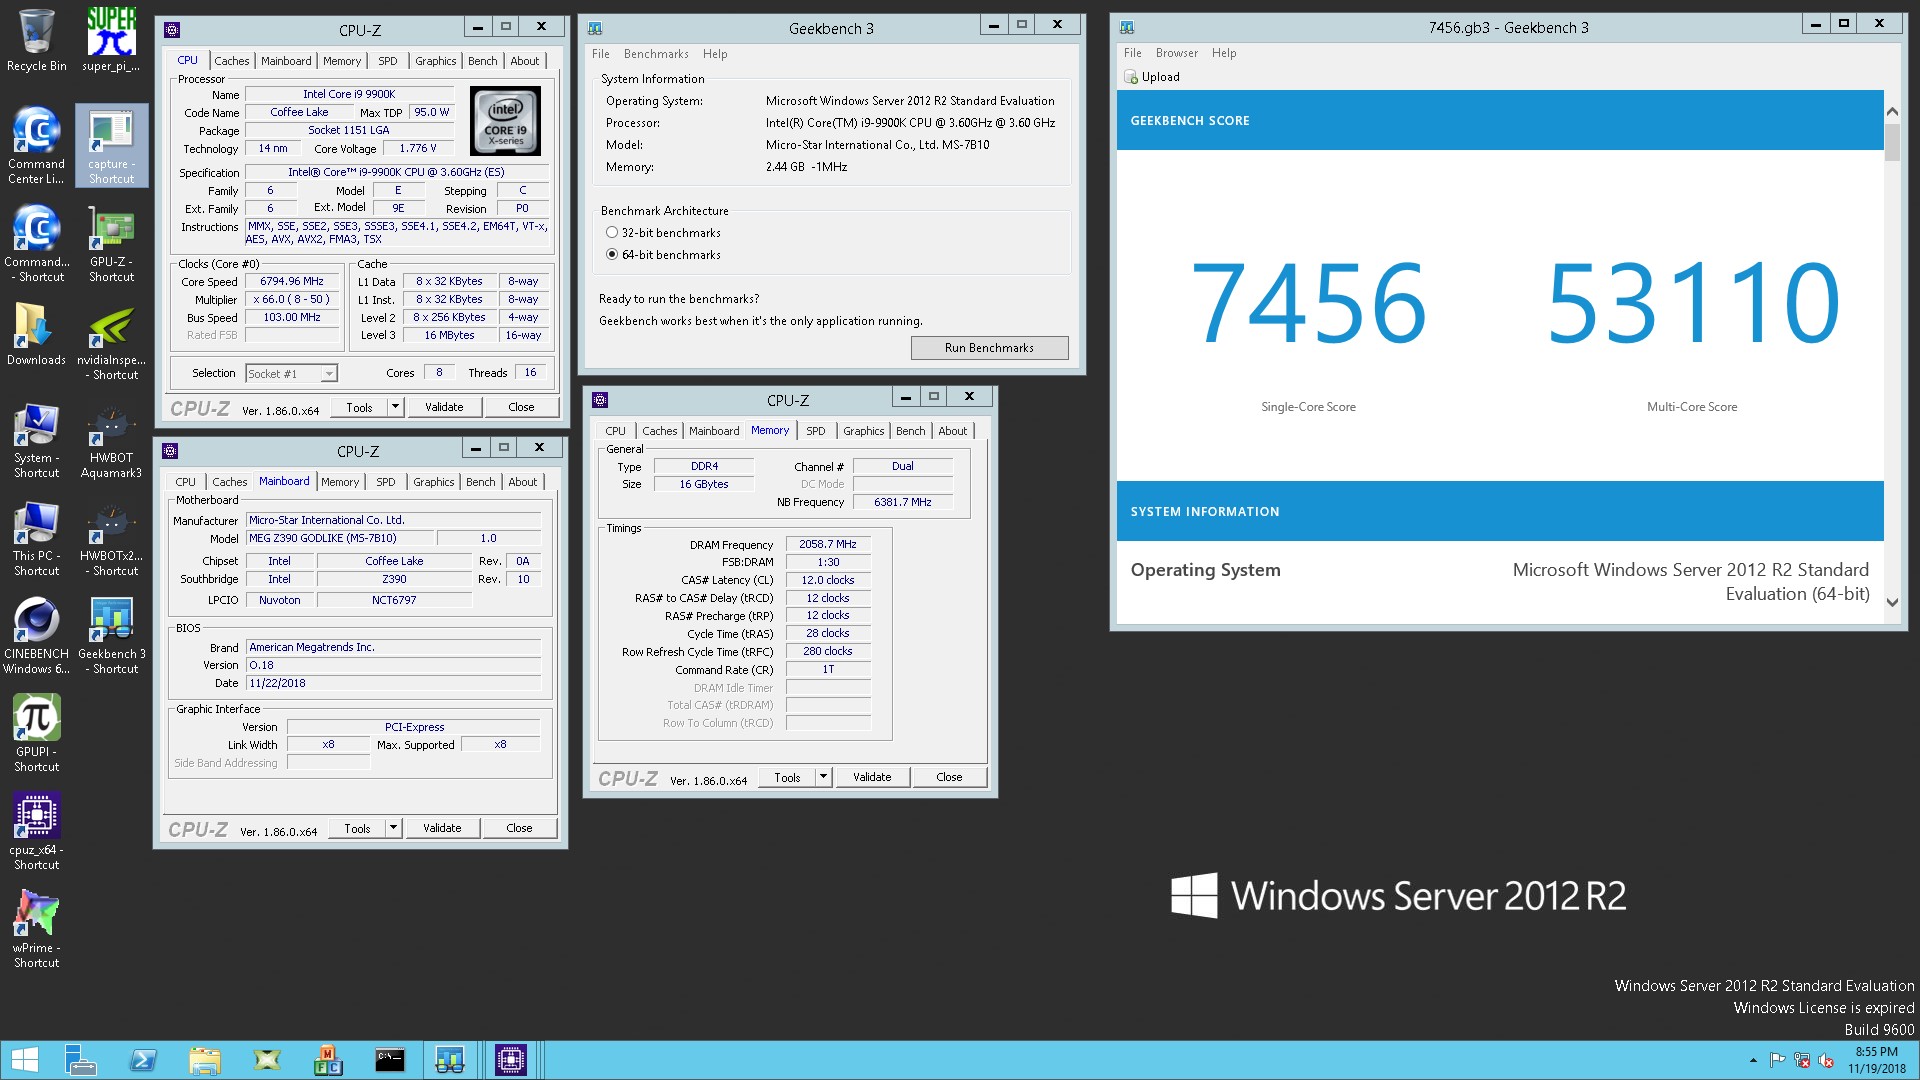
Task: Open the Command Center Lite desktop icon
Action: click(37, 146)
